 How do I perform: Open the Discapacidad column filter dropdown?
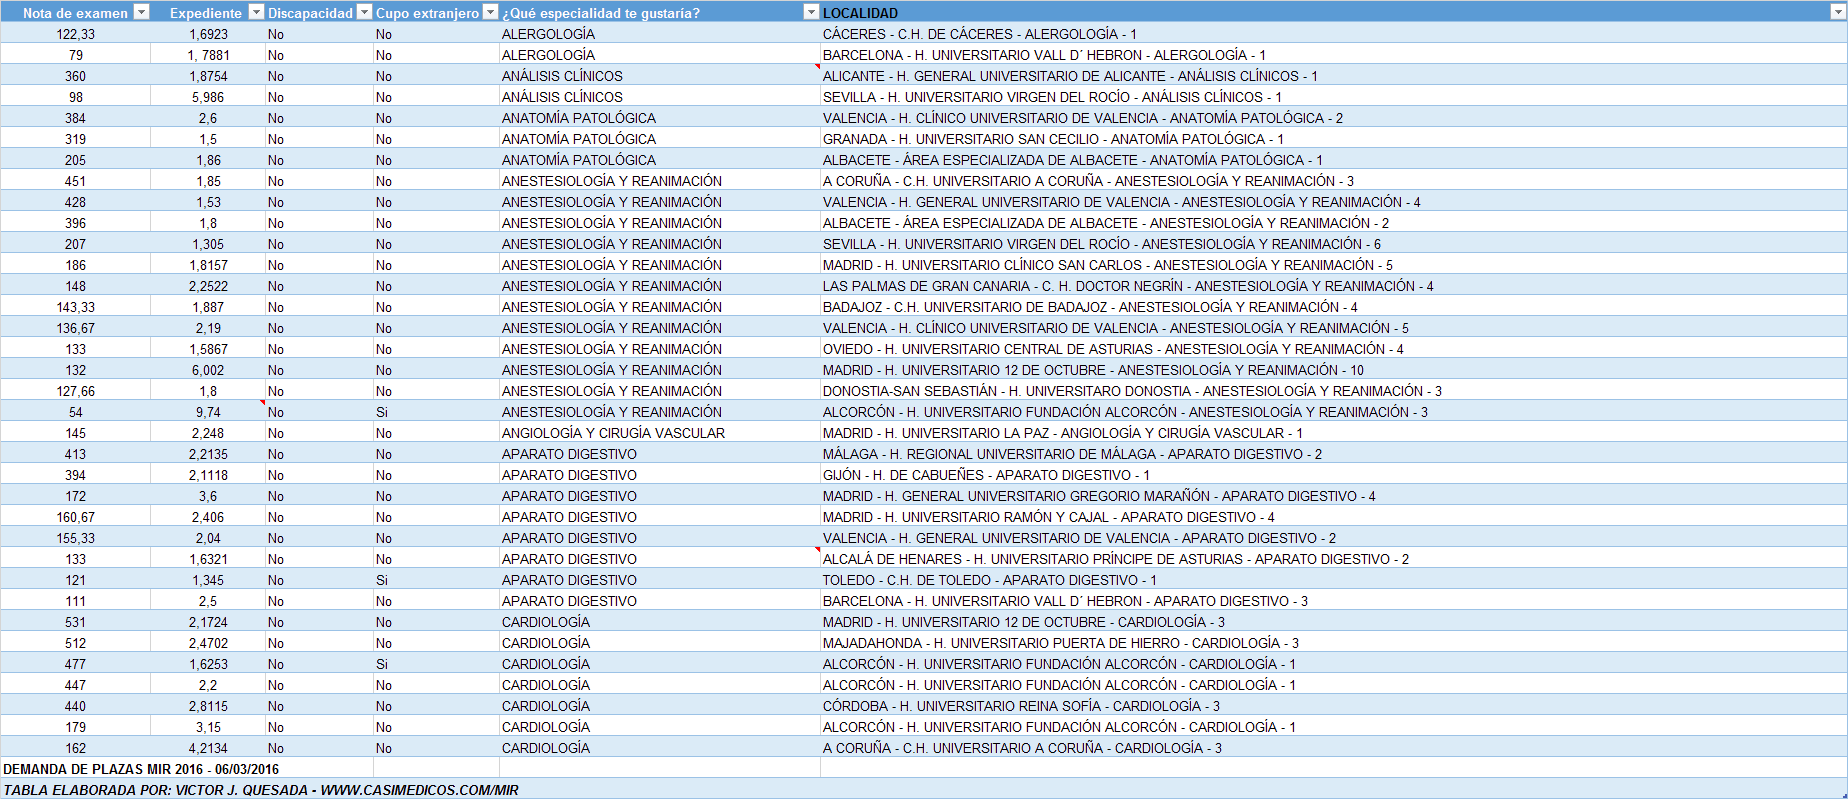point(364,12)
